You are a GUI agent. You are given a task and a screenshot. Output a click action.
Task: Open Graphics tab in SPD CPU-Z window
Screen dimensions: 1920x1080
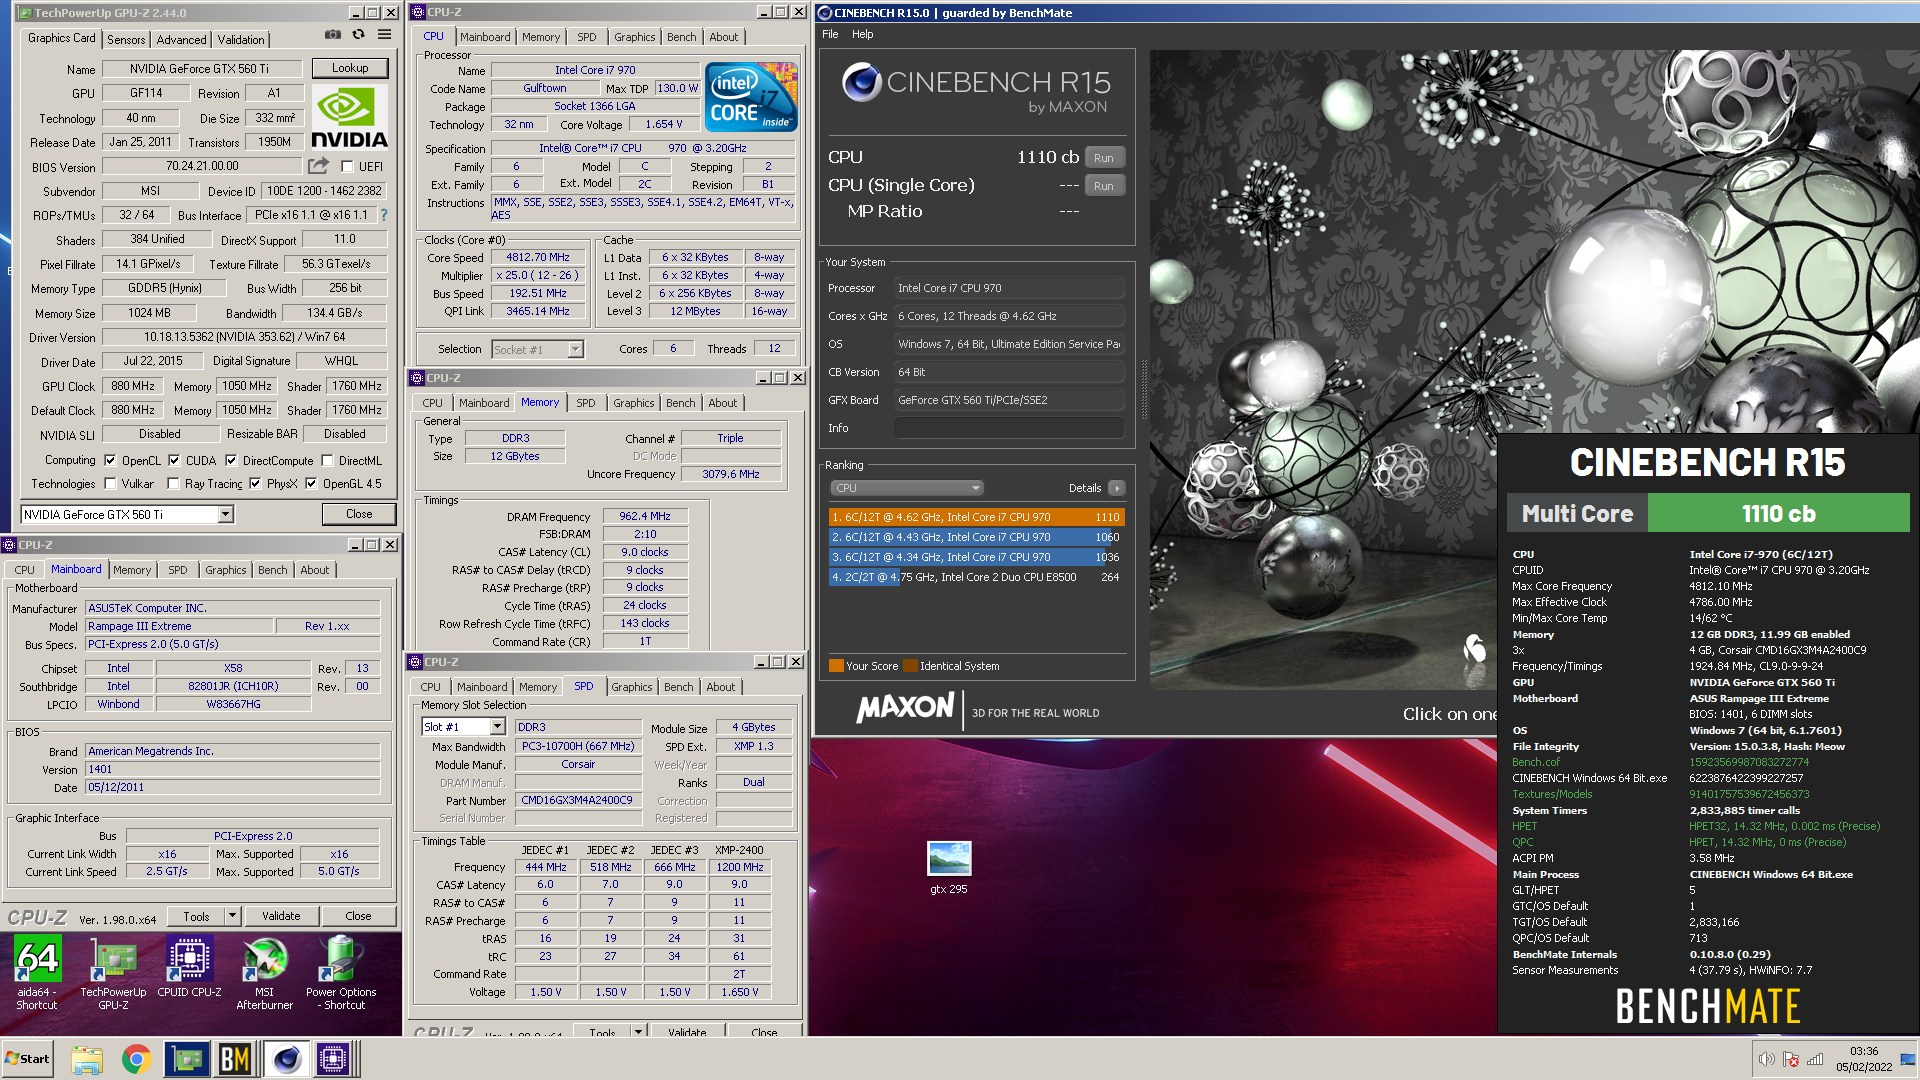tap(631, 687)
